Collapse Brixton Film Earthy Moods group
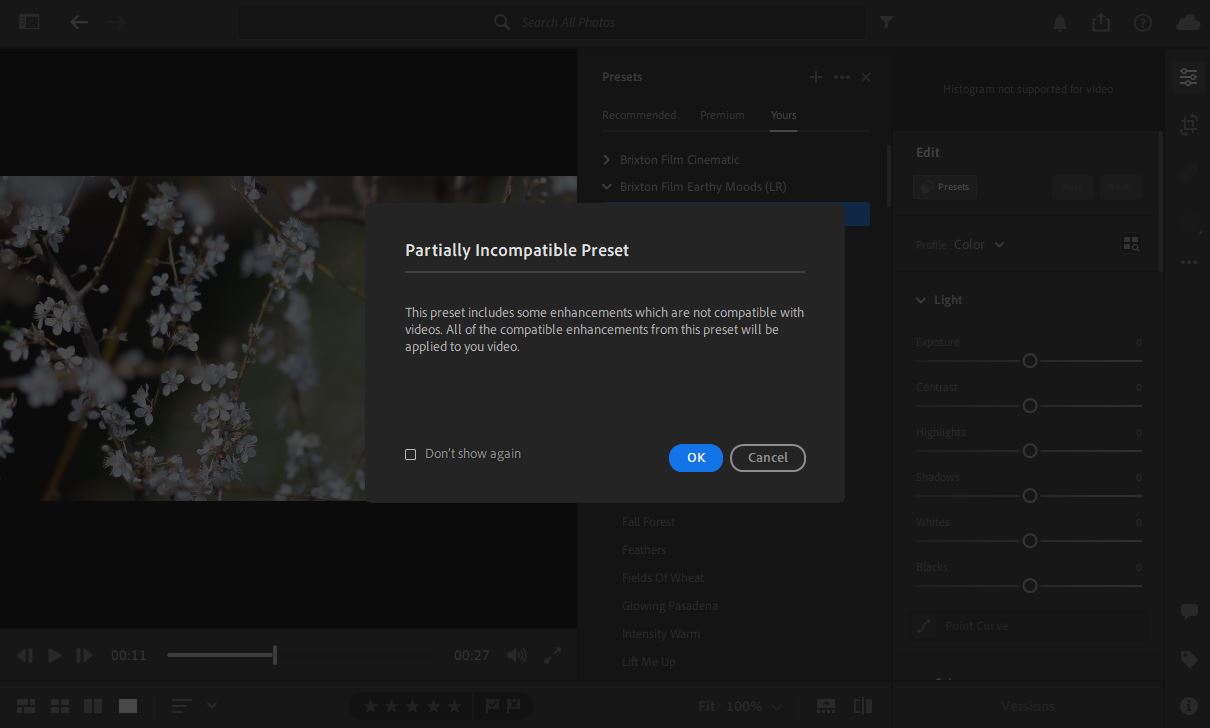Screen dimensions: 1210x728 pos(607,187)
